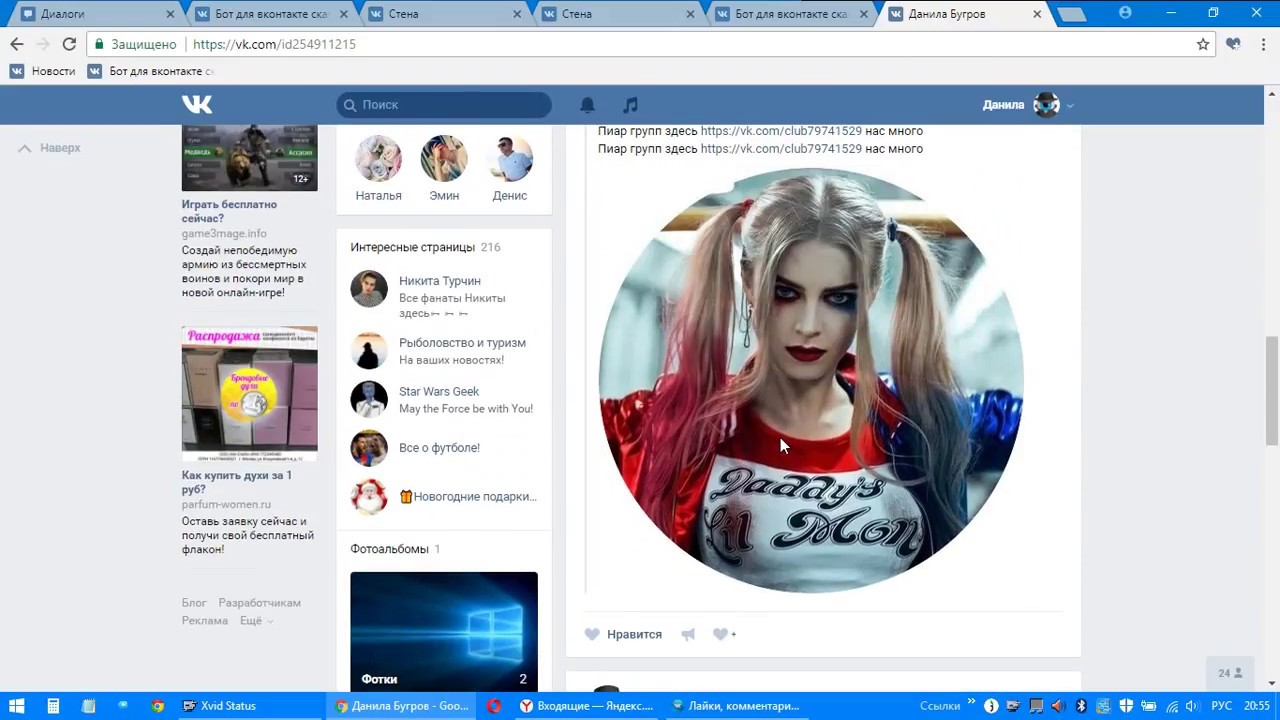Click the page vertical scrollbar thumb
Screen dimensions: 1280x720
pyautogui.click(x=1272, y=390)
